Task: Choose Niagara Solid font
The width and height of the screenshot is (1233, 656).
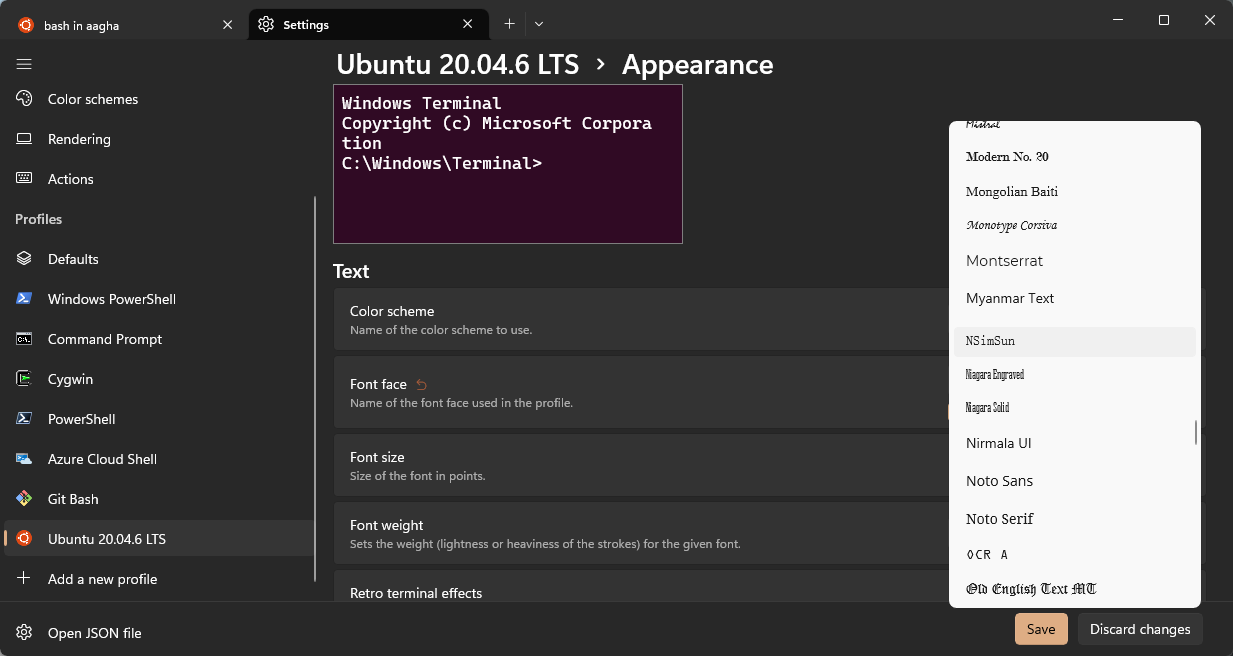Action: point(1075,407)
